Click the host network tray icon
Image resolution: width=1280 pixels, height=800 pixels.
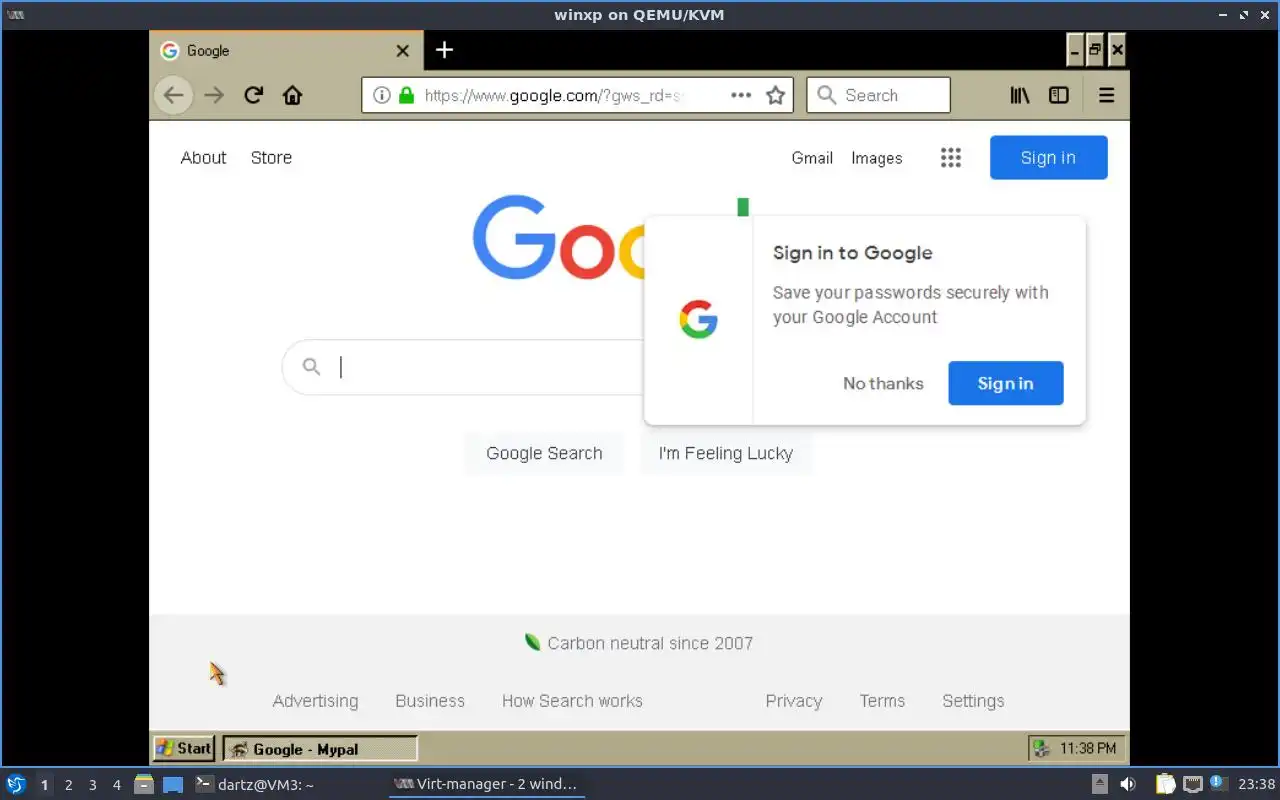1192,784
